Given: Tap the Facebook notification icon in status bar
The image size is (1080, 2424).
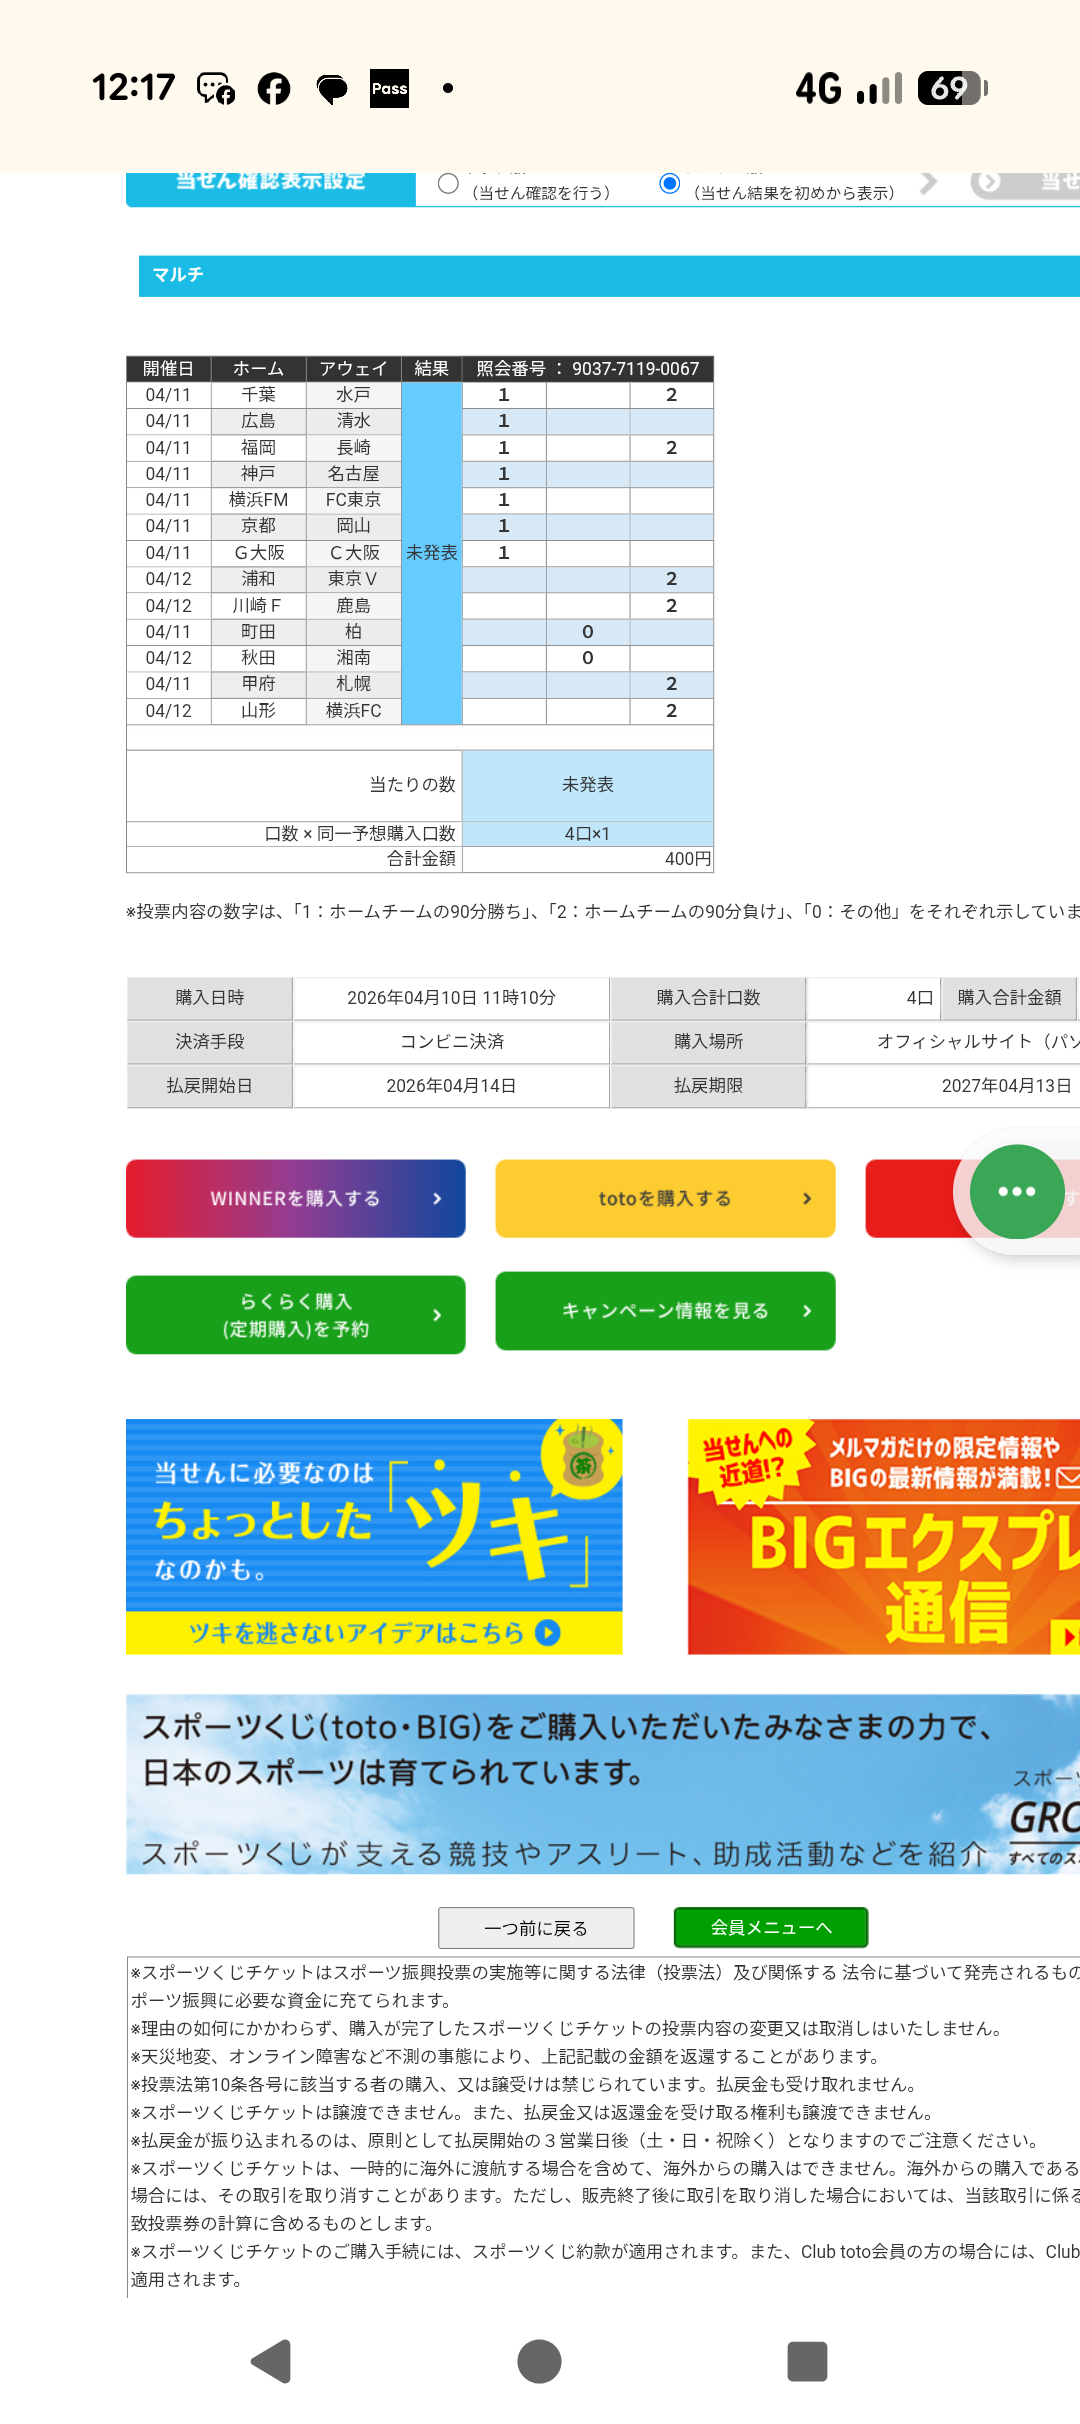Looking at the screenshot, I should click(274, 89).
